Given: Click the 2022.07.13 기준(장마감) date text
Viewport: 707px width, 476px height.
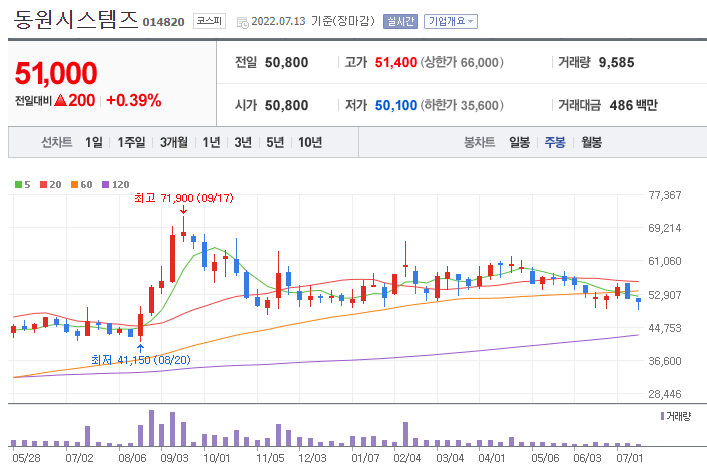Looking at the screenshot, I should pos(312,21).
